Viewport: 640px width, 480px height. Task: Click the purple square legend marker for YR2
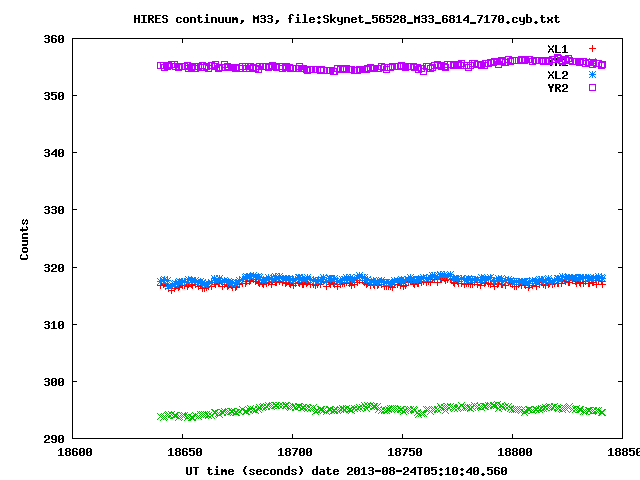592,88
